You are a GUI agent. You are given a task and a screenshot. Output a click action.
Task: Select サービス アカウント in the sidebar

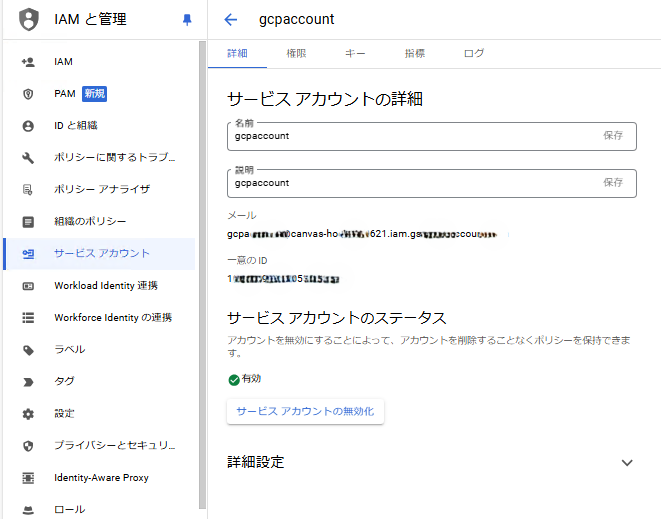pyautogui.click(x=99, y=253)
